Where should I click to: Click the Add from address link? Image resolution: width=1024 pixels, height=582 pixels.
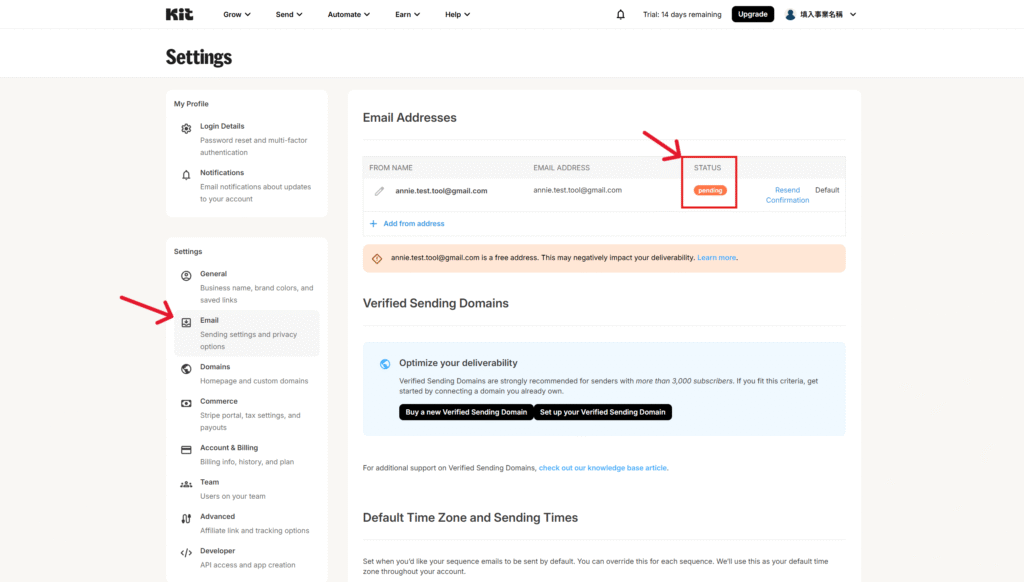pyautogui.click(x=413, y=224)
